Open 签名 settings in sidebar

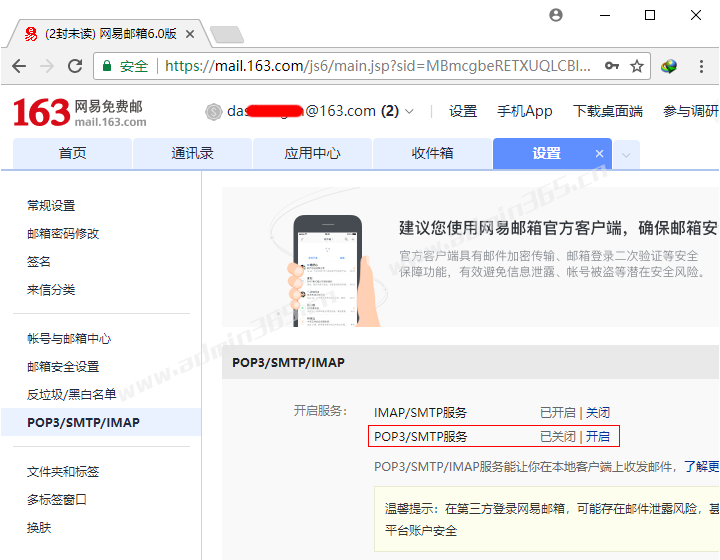pos(39,262)
